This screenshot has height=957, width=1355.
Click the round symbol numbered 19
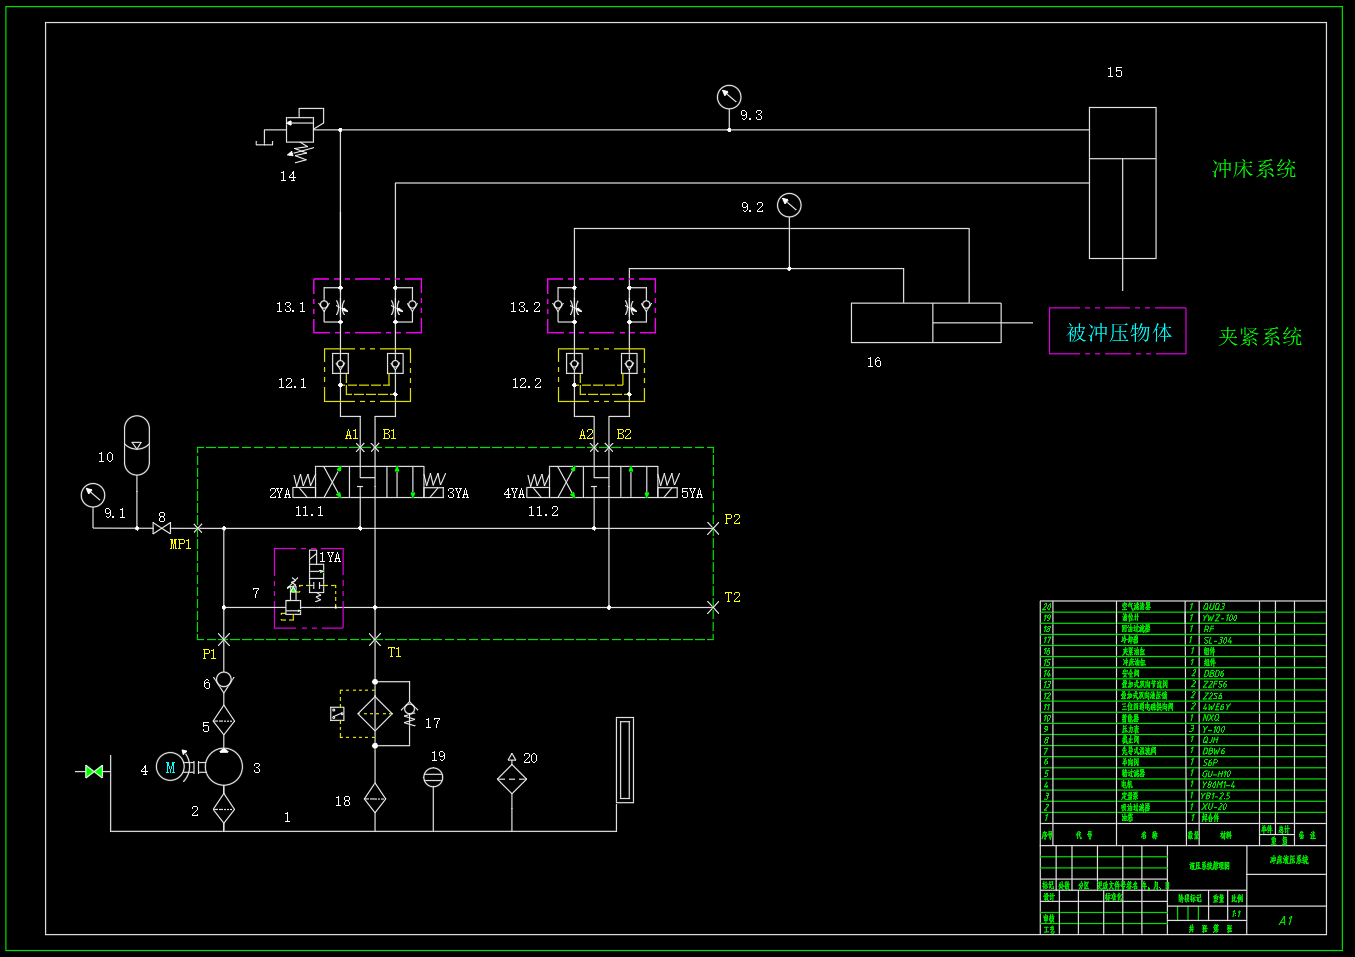pos(433,777)
